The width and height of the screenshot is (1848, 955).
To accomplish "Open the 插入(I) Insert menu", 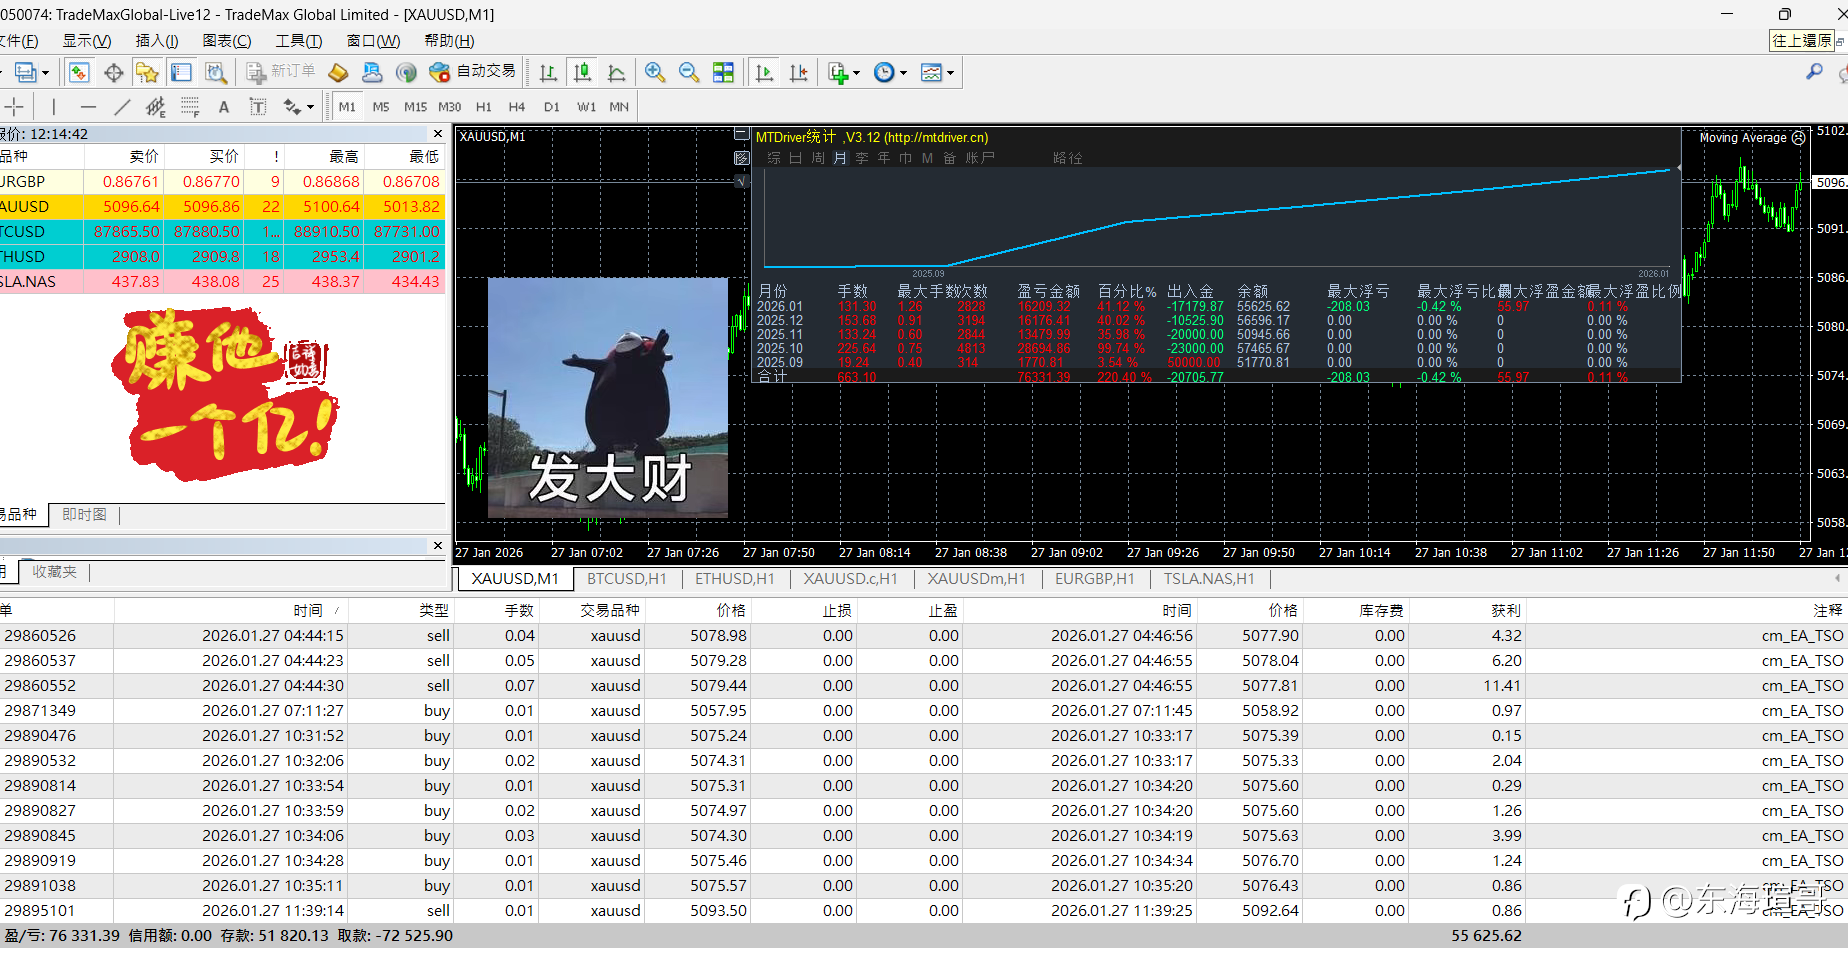I will [157, 41].
